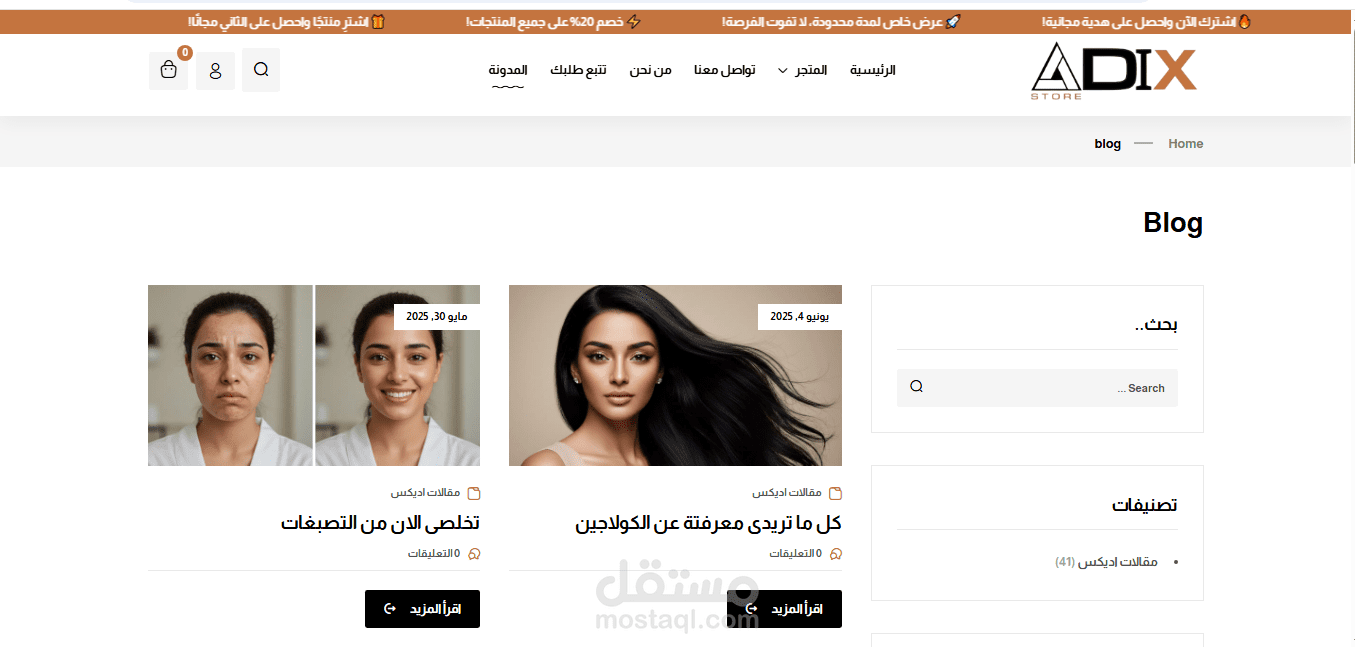Image resolution: width=1355 pixels, height=647 pixels.
Task: Click Home breadcrumb link
Action: (1185, 144)
